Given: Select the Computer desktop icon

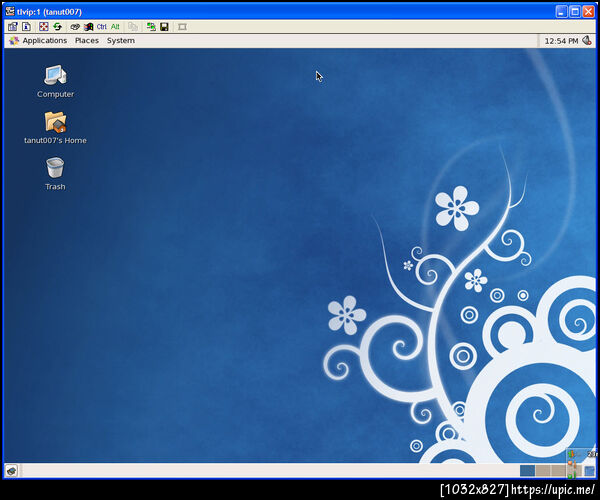Looking at the screenshot, I should 55,81.
